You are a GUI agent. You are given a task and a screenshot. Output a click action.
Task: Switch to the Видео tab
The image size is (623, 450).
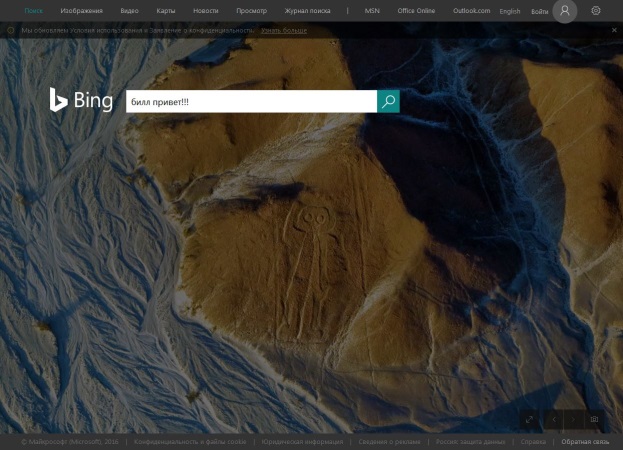point(129,11)
